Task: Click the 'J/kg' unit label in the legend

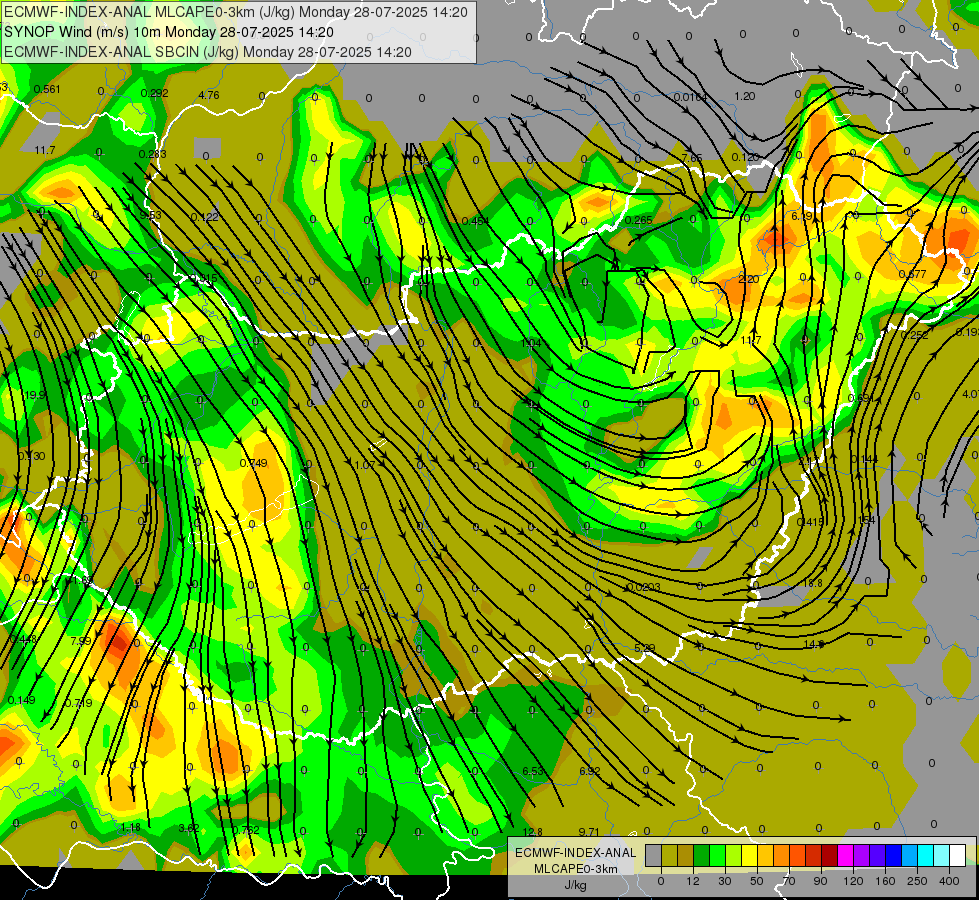Action: coord(576,885)
